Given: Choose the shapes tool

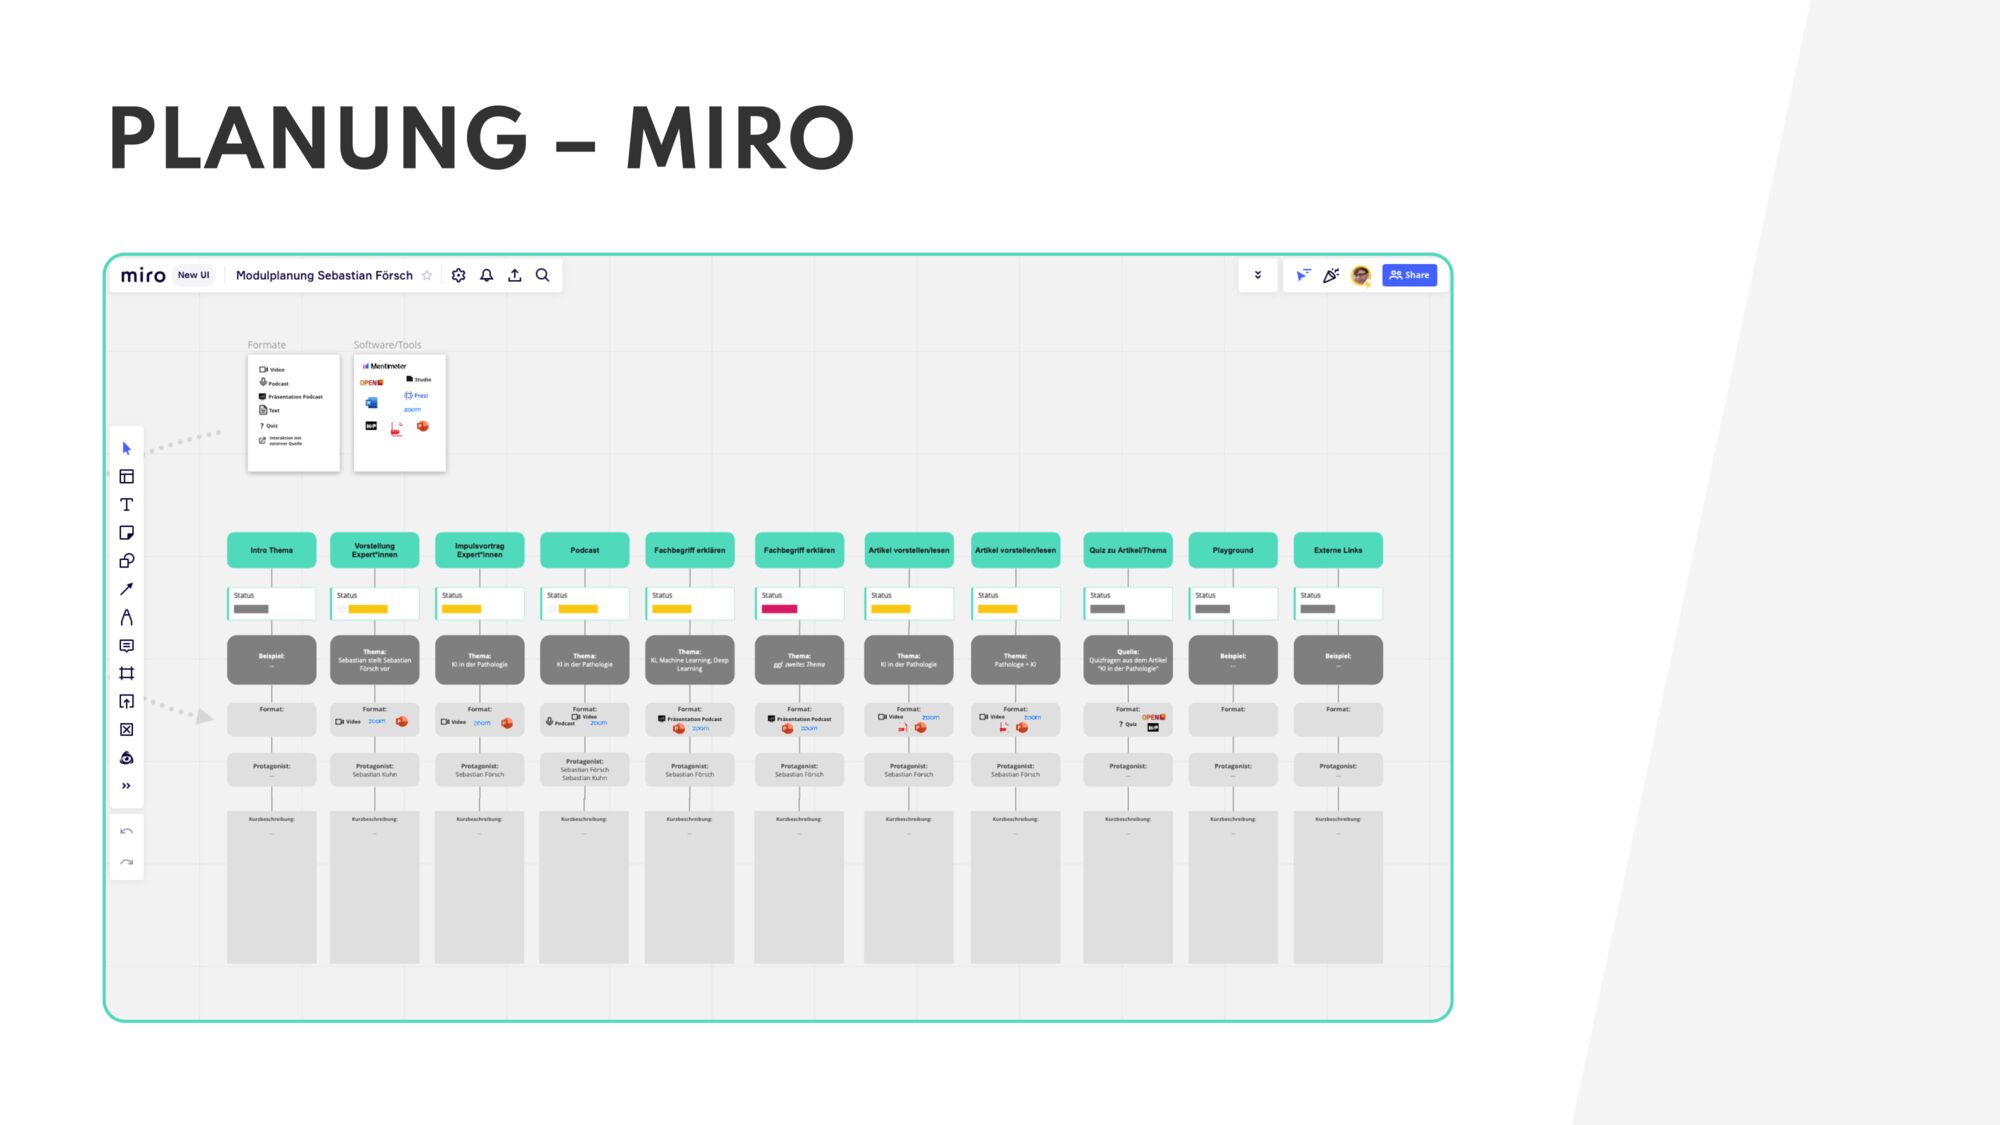Looking at the screenshot, I should (x=127, y=561).
